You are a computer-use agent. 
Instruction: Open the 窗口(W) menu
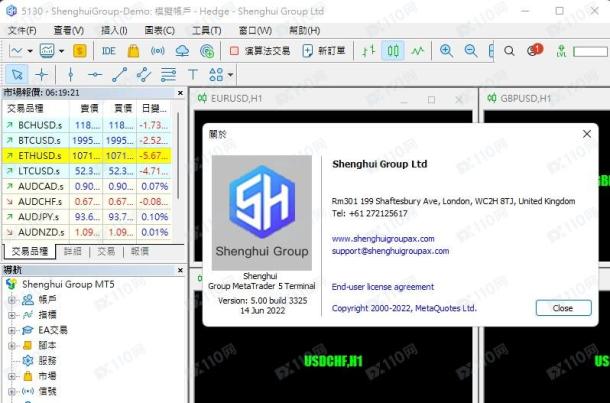coord(255,30)
